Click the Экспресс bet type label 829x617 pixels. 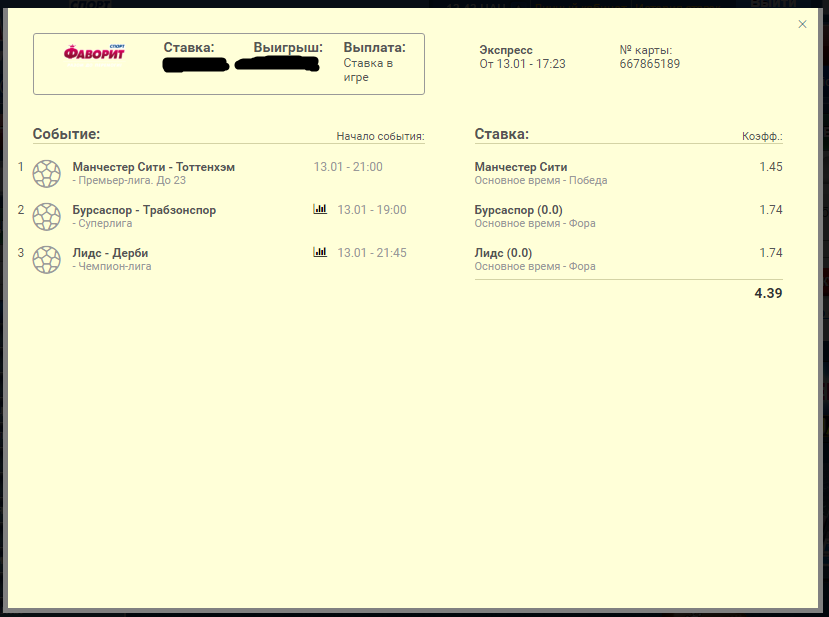click(x=505, y=50)
